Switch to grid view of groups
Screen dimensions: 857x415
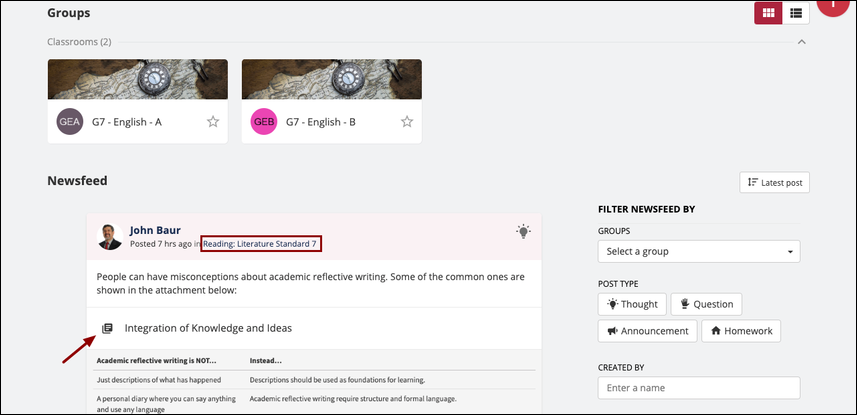(x=768, y=13)
